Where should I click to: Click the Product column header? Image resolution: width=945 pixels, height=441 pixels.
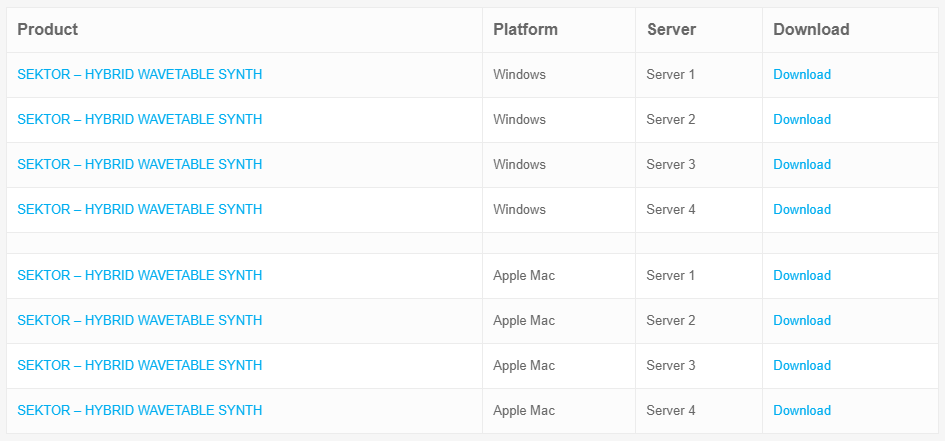pos(48,30)
